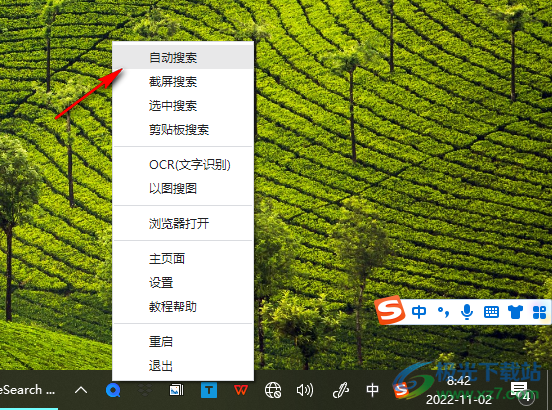This screenshot has width=552, height=410.
Task: Click the pen input tray icon
Action: pos(341,390)
